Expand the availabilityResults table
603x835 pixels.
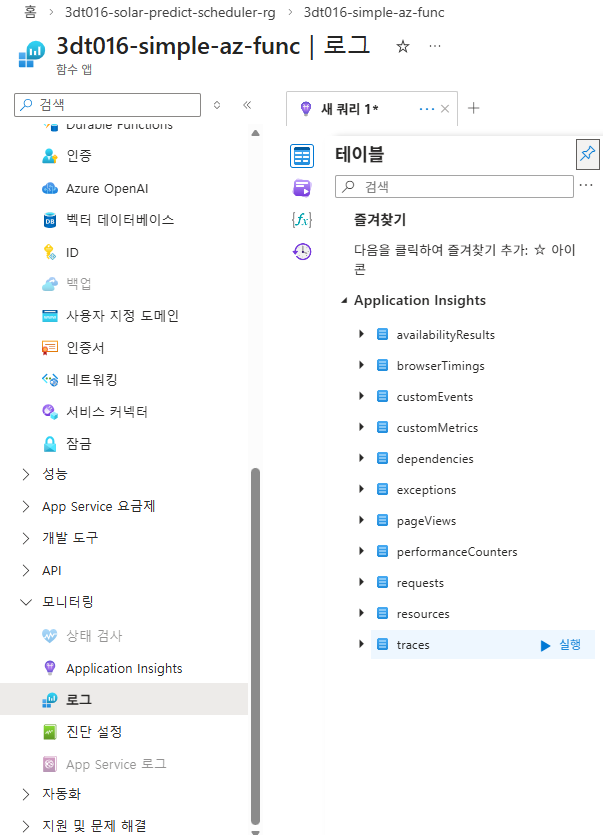(361, 334)
